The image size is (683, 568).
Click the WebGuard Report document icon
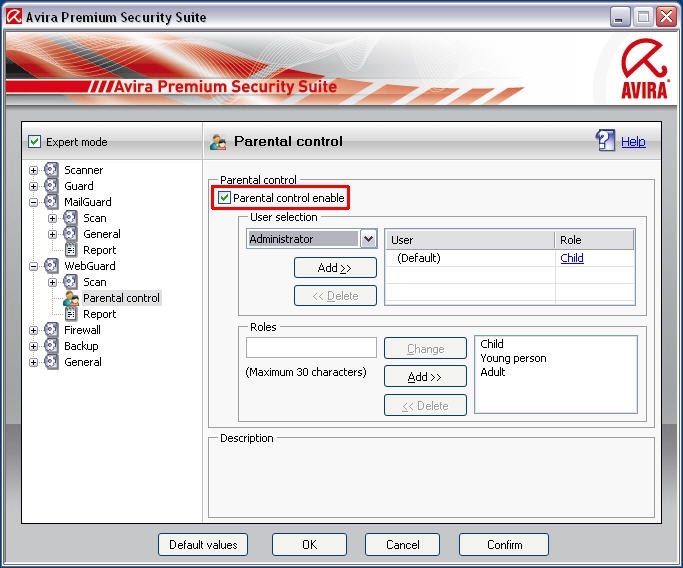click(71, 314)
